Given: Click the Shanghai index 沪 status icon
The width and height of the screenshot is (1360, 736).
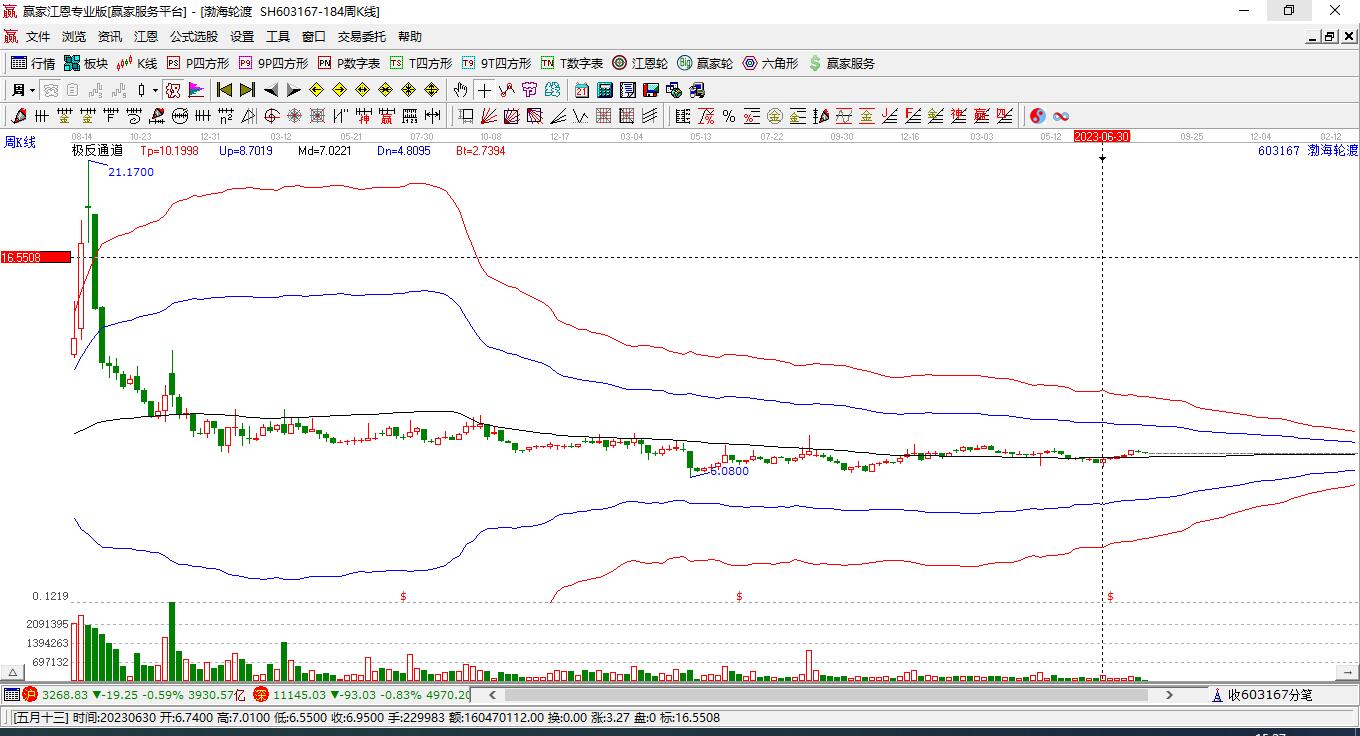Looking at the screenshot, I should [x=30, y=695].
